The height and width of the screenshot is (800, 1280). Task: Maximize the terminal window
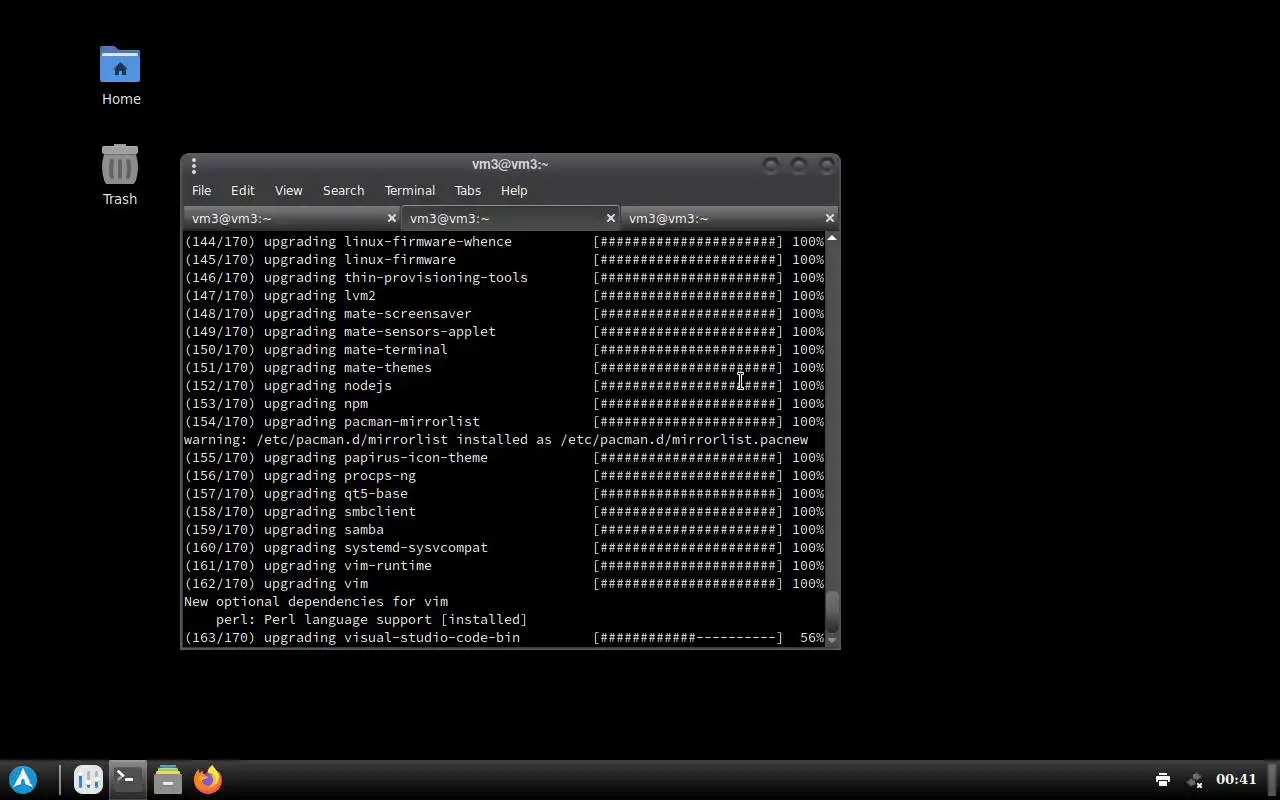click(799, 165)
